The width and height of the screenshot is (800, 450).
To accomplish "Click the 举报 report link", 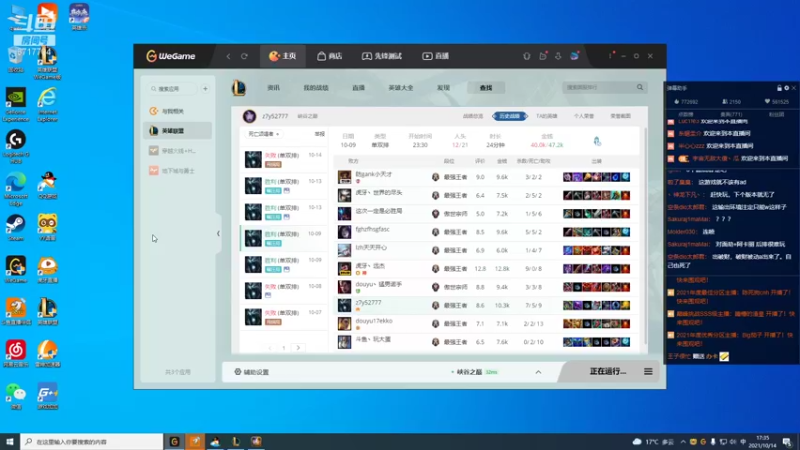I will coord(320,134).
